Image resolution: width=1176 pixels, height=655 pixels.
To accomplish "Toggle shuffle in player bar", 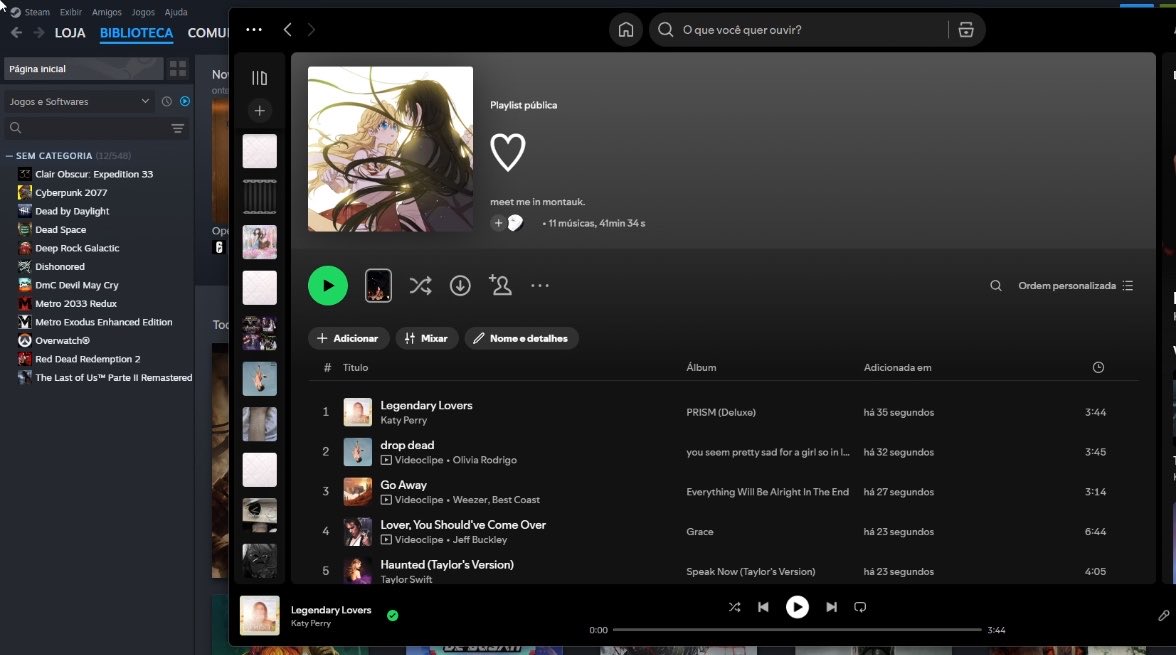I will coord(734,607).
